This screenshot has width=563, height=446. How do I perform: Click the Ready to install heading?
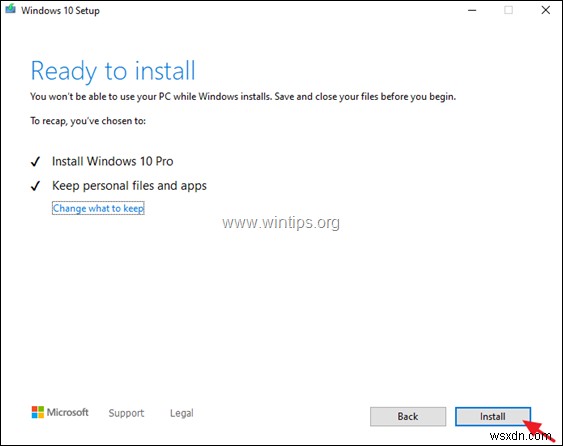113,71
